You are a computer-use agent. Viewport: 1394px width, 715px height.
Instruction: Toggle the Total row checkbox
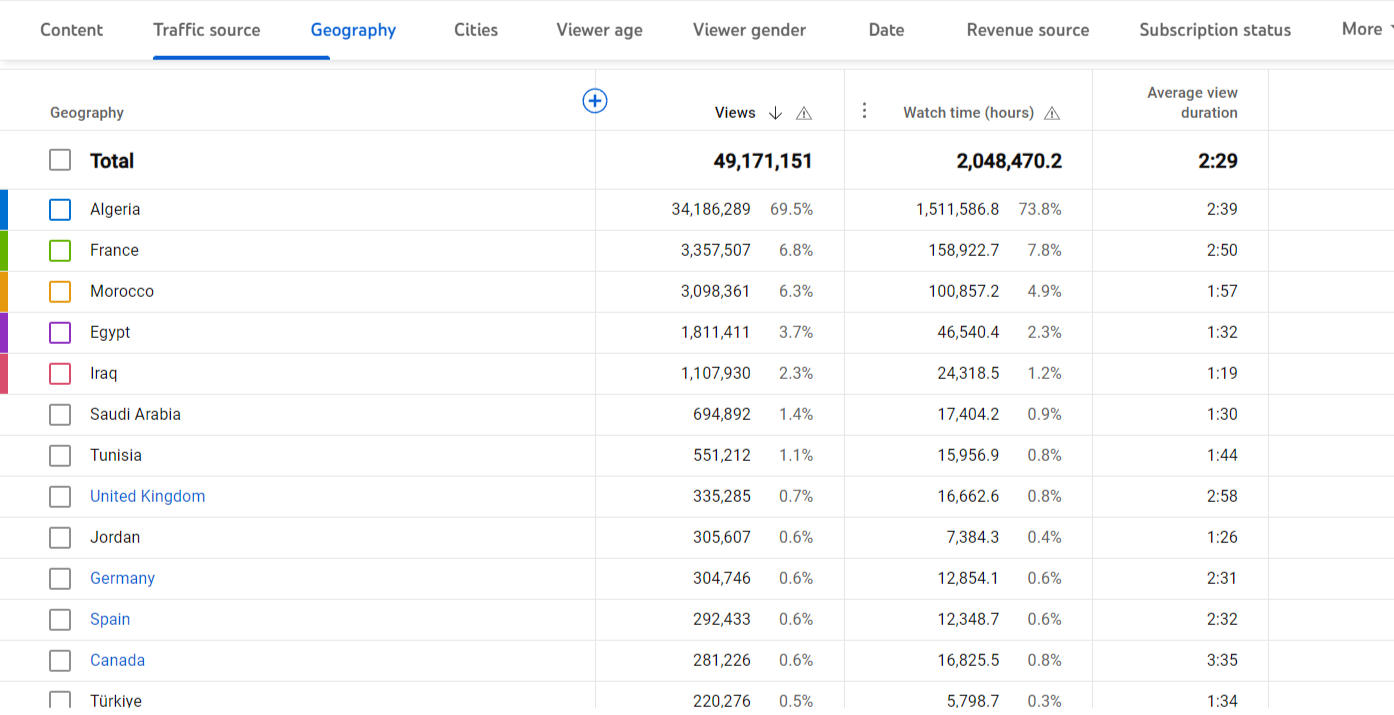(x=60, y=160)
